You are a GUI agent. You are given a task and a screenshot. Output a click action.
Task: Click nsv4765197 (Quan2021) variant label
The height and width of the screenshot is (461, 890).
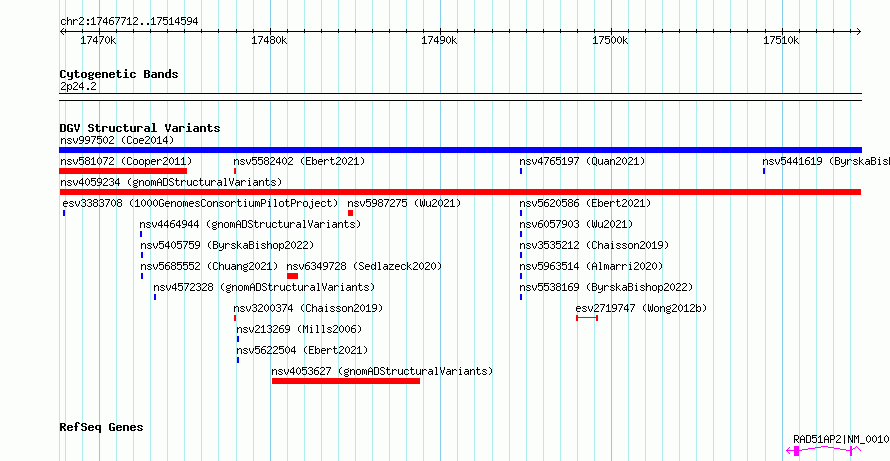[x=582, y=161]
